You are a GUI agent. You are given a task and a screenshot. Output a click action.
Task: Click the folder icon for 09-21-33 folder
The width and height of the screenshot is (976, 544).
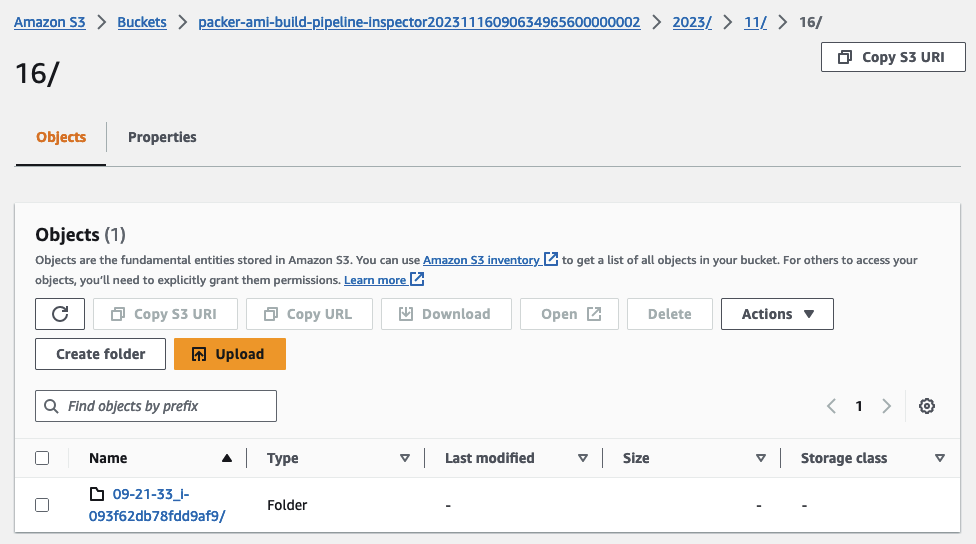pos(97,494)
